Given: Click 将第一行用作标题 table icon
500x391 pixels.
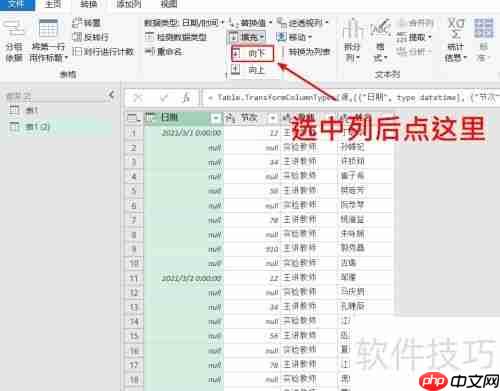Looking at the screenshot, I should coord(48,28).
